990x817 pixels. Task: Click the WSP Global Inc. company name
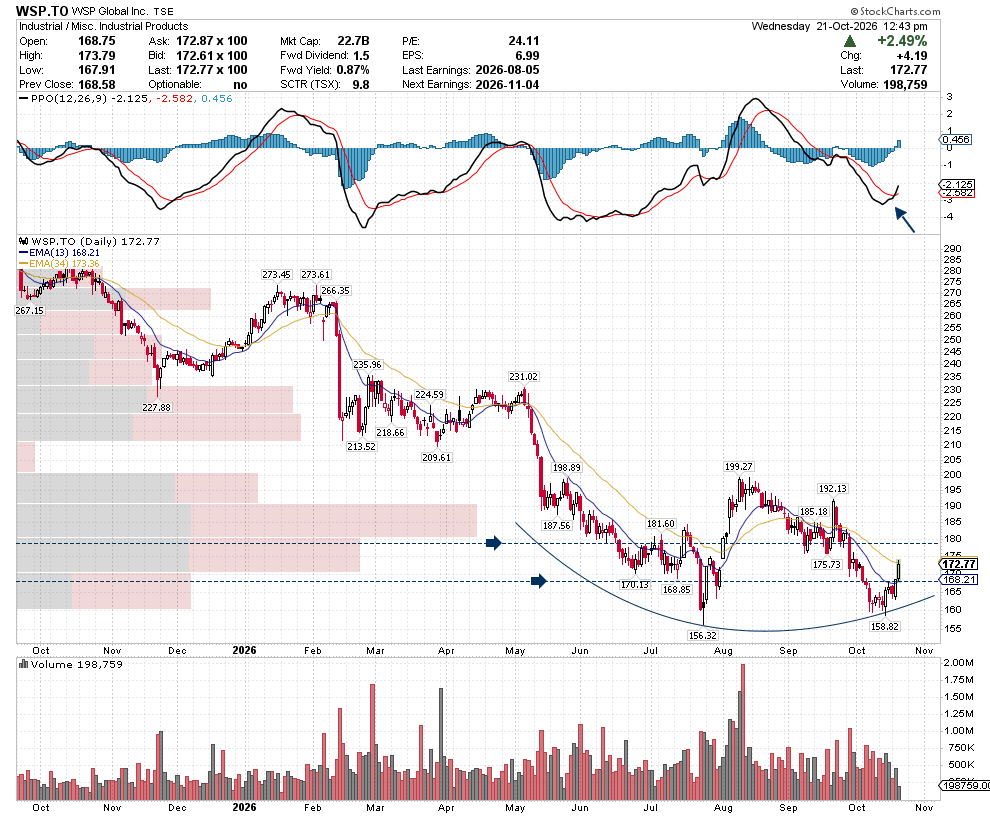tap(110, 11)
